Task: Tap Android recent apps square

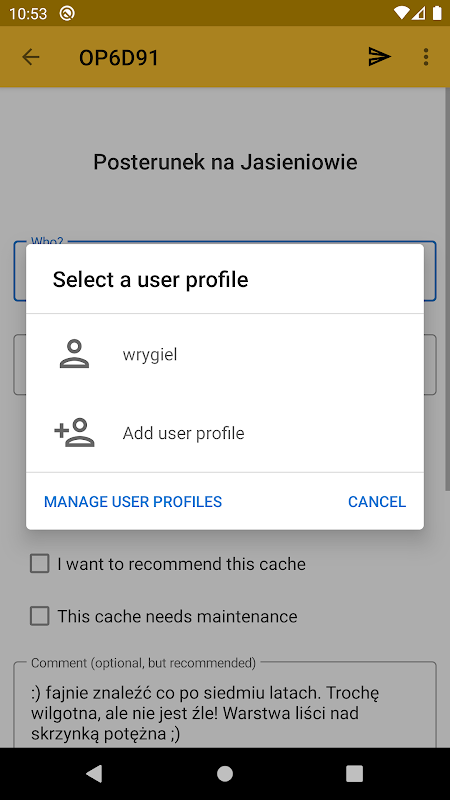Action: 354,773
